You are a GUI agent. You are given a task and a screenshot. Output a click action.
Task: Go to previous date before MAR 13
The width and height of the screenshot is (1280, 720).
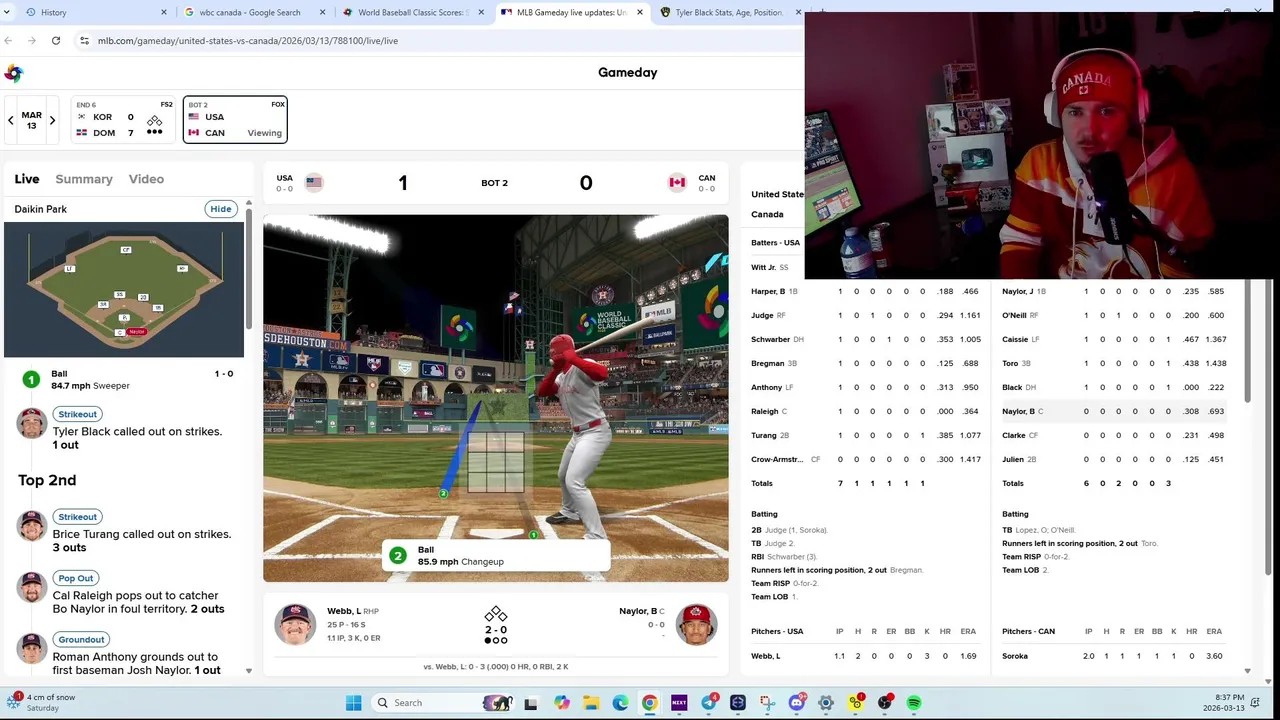coord(11,120)
